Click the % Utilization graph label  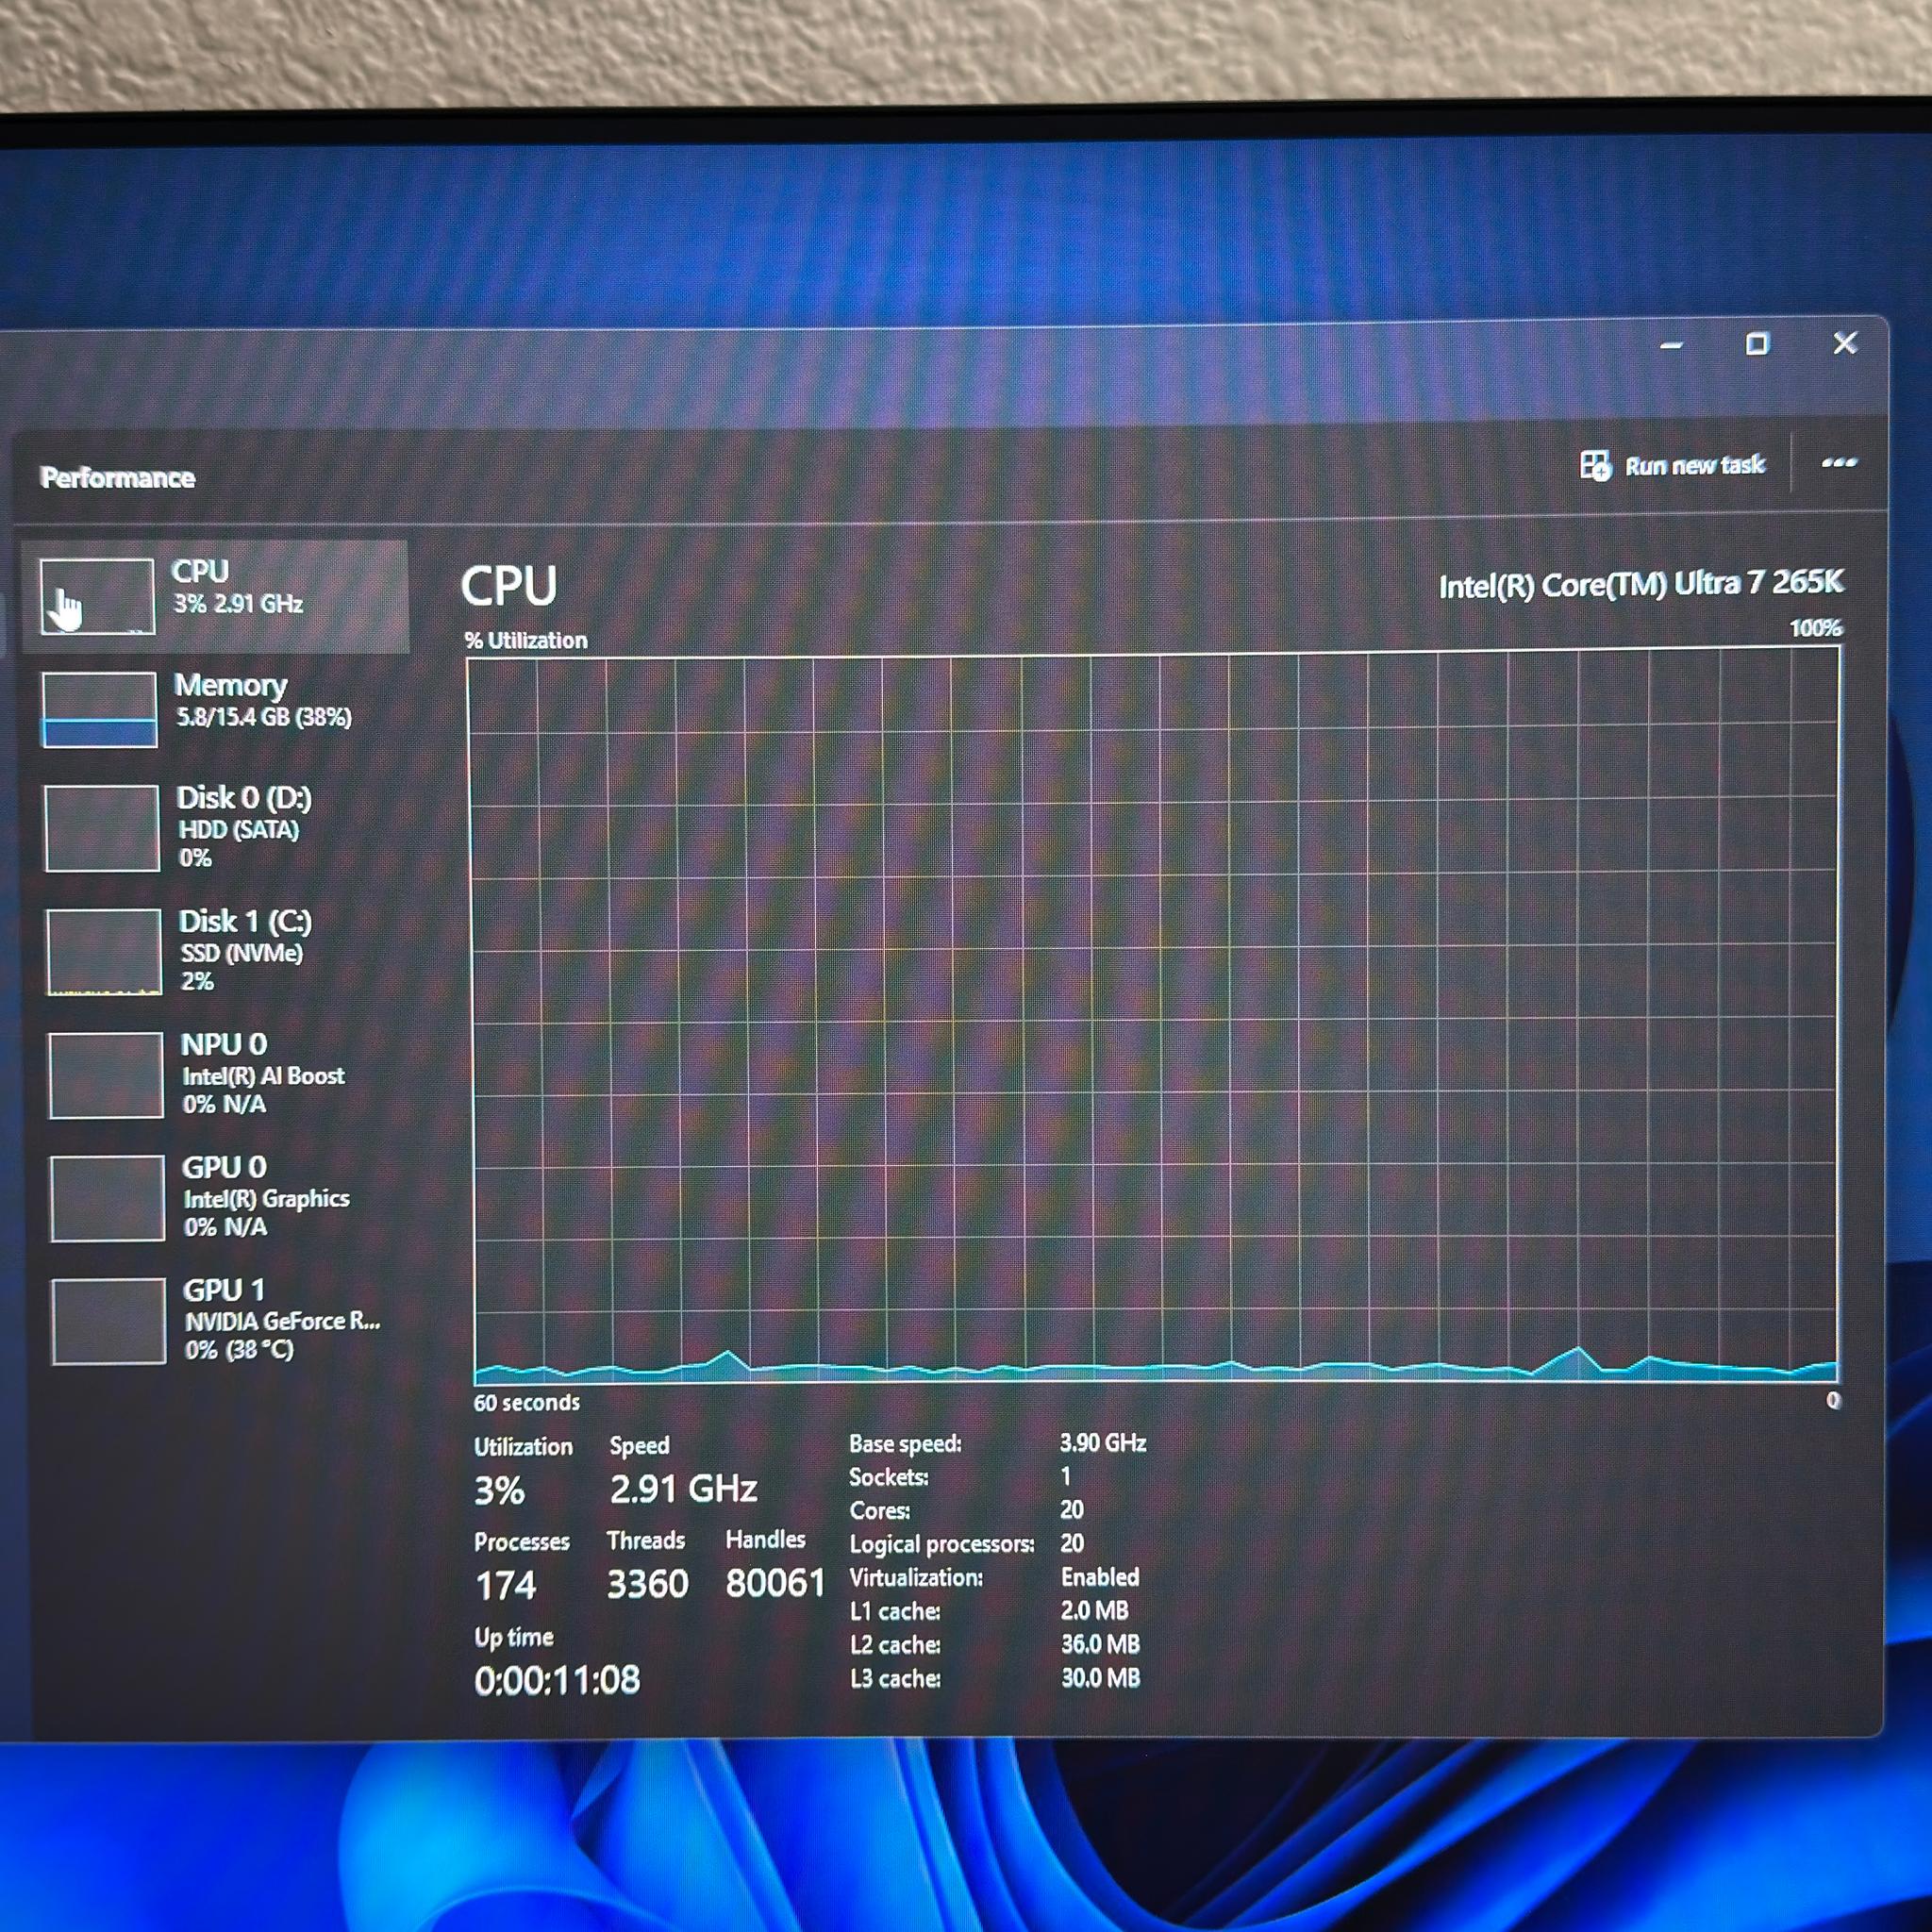[526, 641]
